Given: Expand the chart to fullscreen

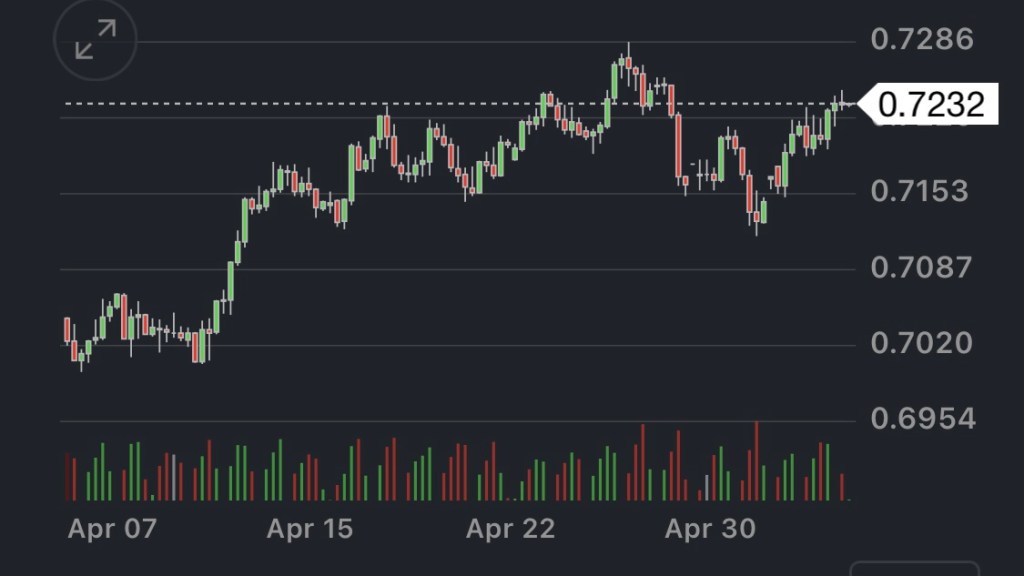Looking at the screenshot, I should (95, 40).
